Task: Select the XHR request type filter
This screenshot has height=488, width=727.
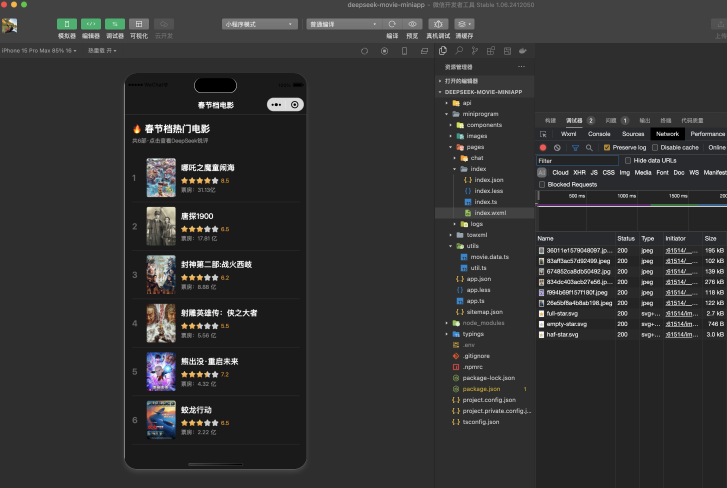Action: point(579,172)
